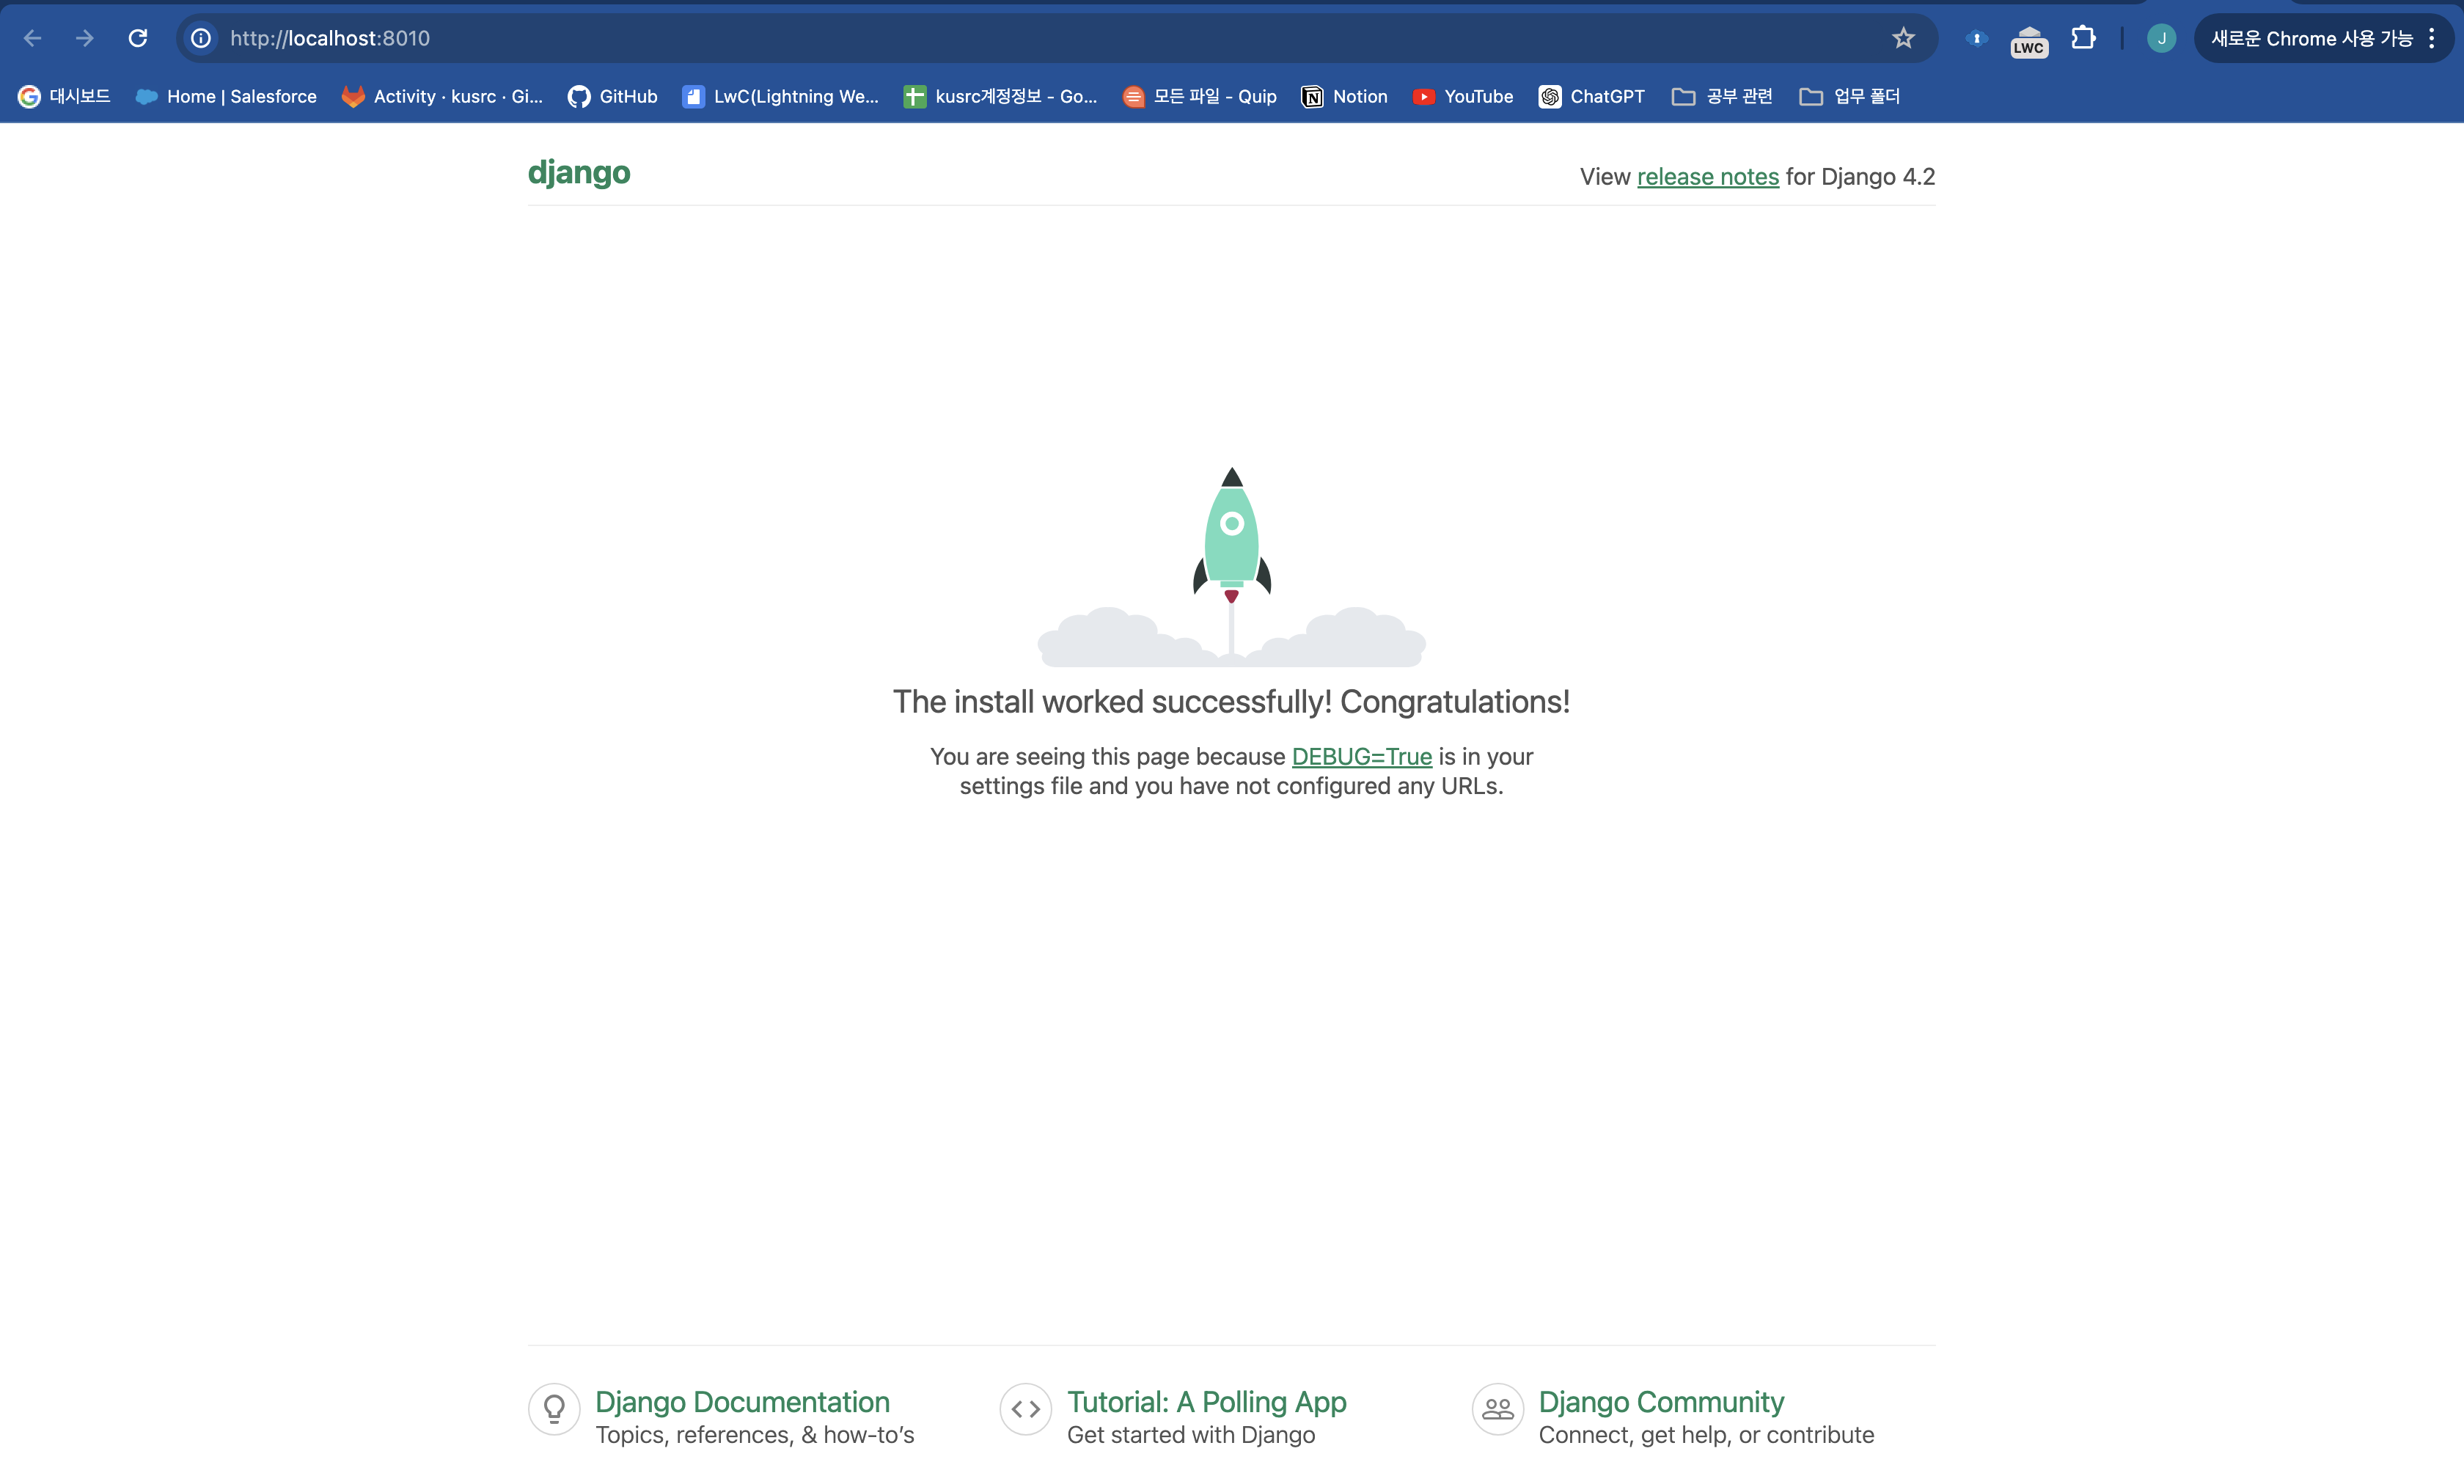Open the LwC(Lightning We... bookmark
This screenshot has width=2464, height=1484.
780,96
